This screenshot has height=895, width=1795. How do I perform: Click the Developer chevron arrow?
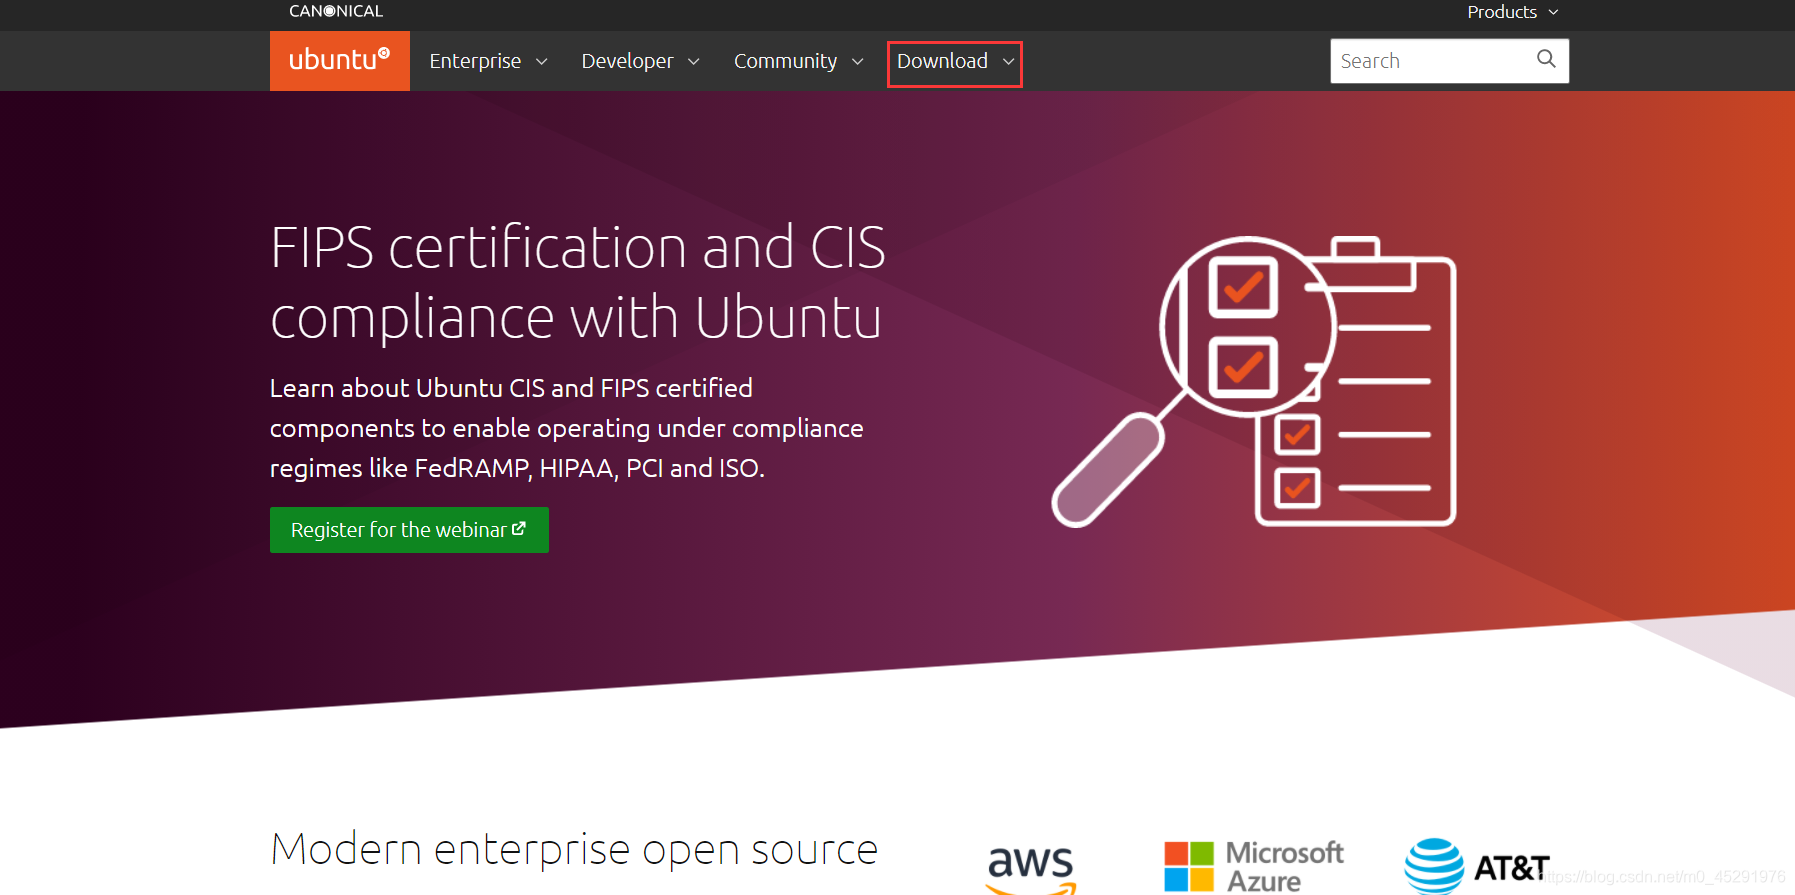tap(694, 62)
